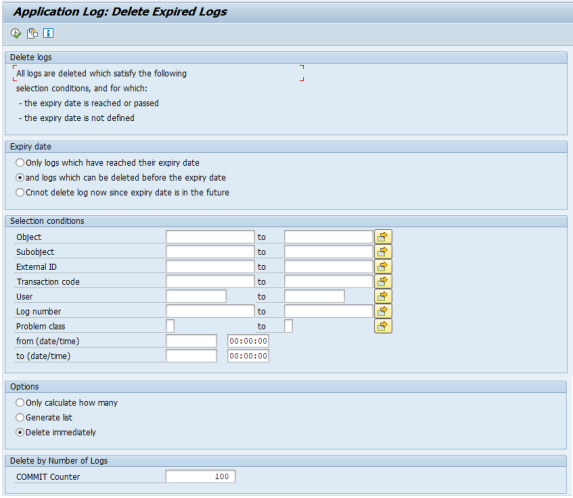Open multiple selection for Object

[x=383, y=237]
